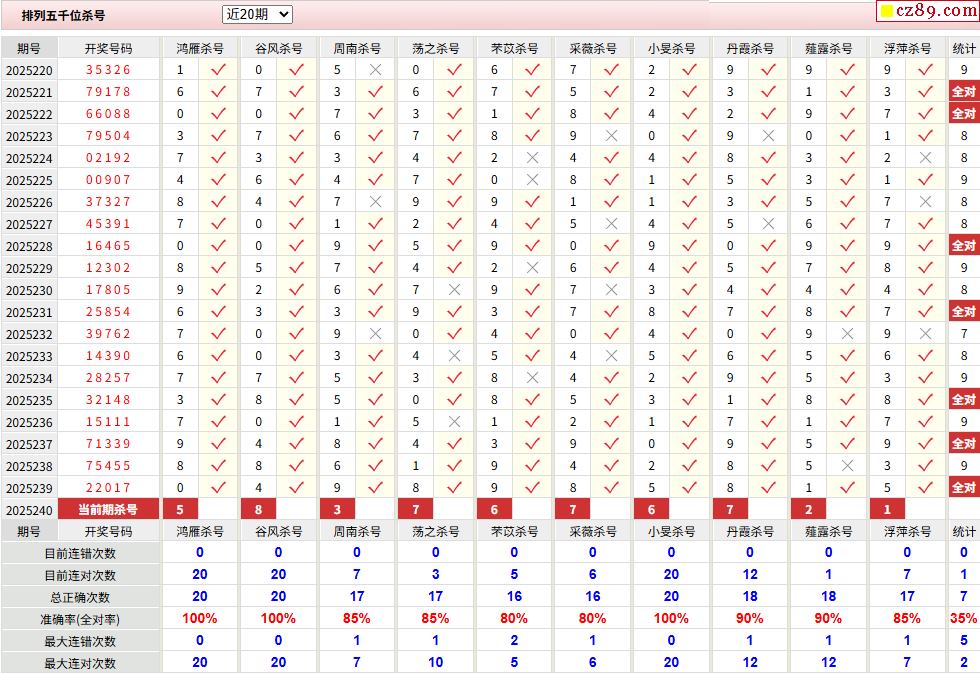Click period number 2025220

click(29, 71)
